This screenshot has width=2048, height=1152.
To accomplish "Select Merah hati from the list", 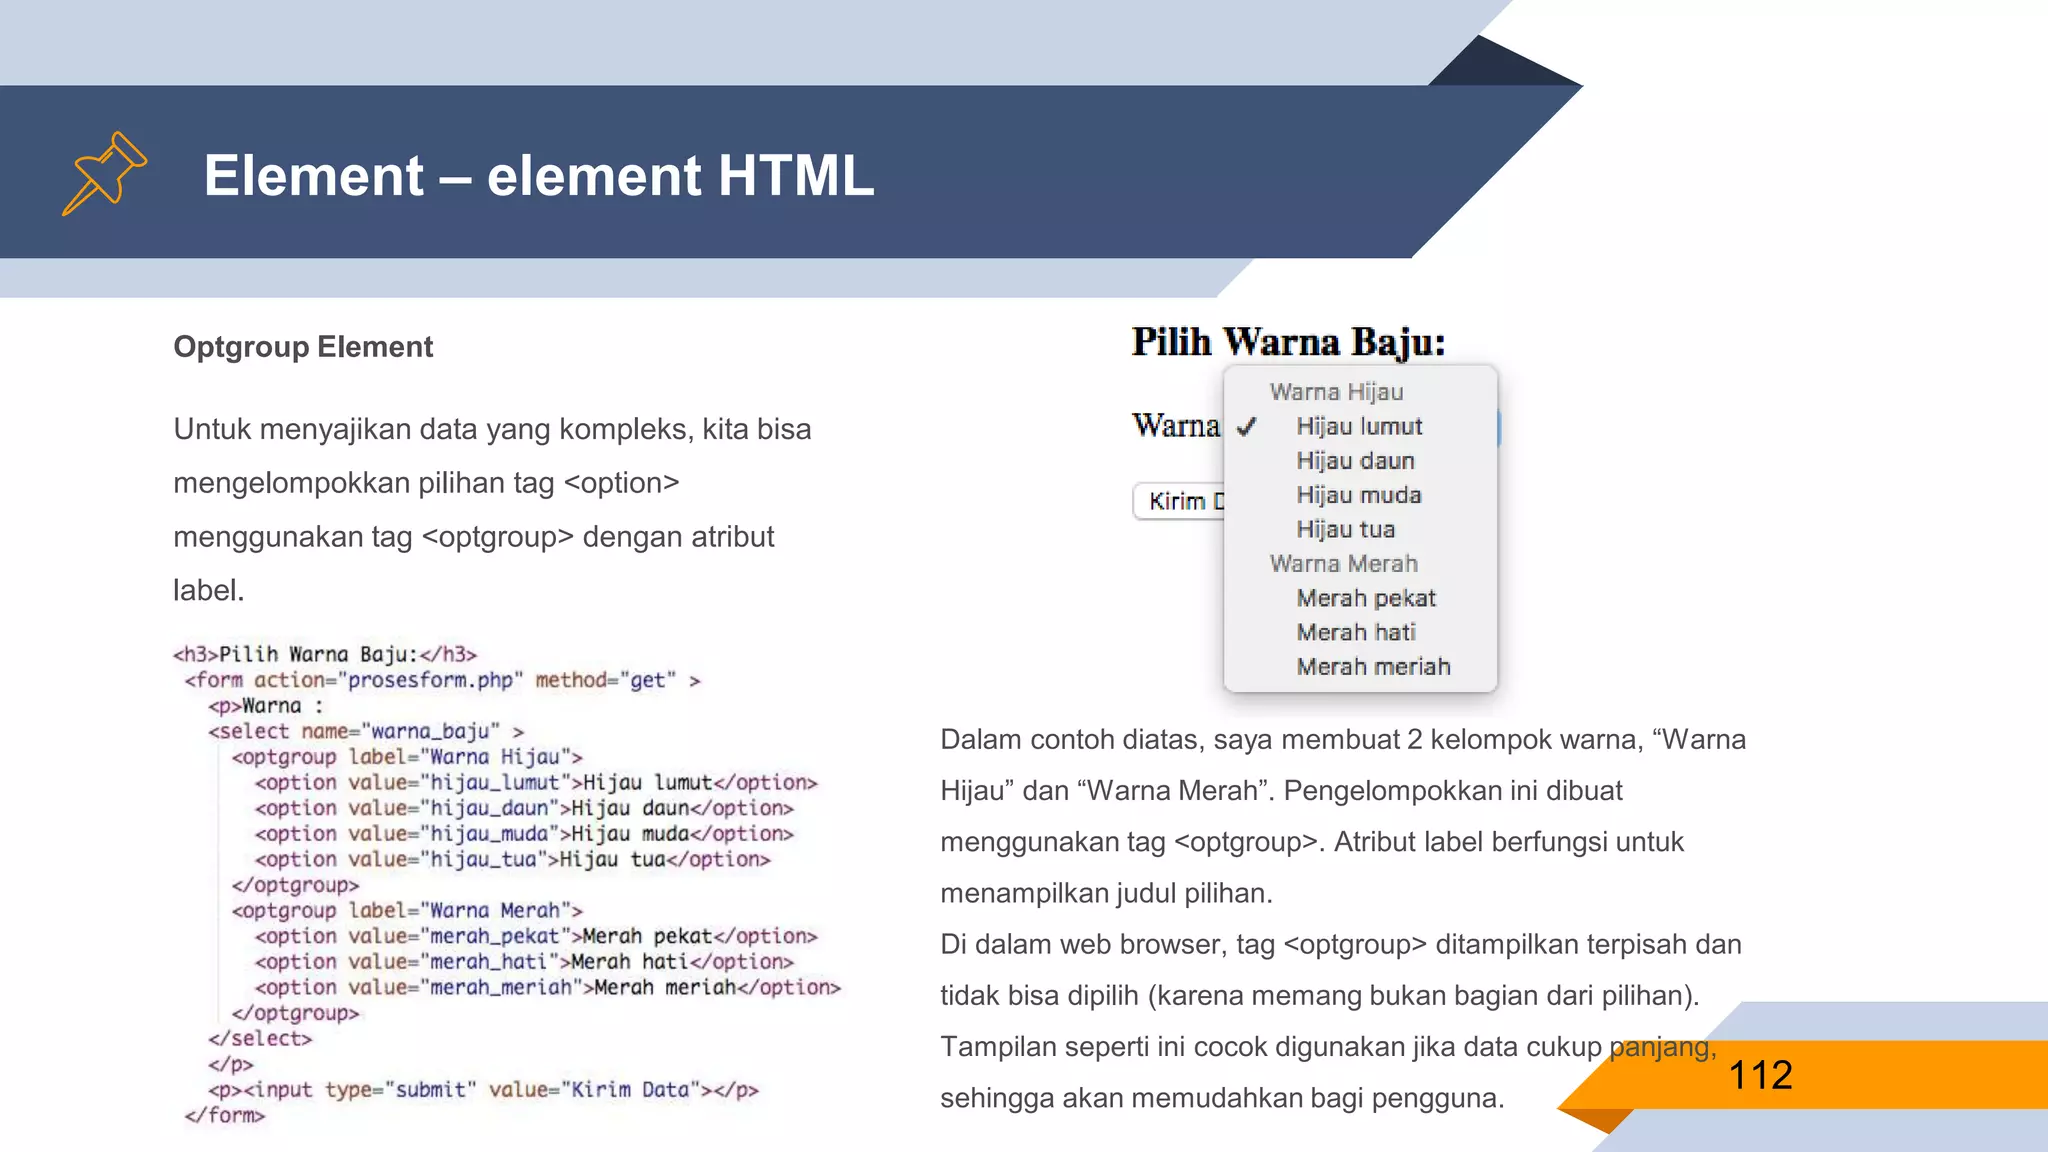I will pyautogui.click(x=1355, y=632).
